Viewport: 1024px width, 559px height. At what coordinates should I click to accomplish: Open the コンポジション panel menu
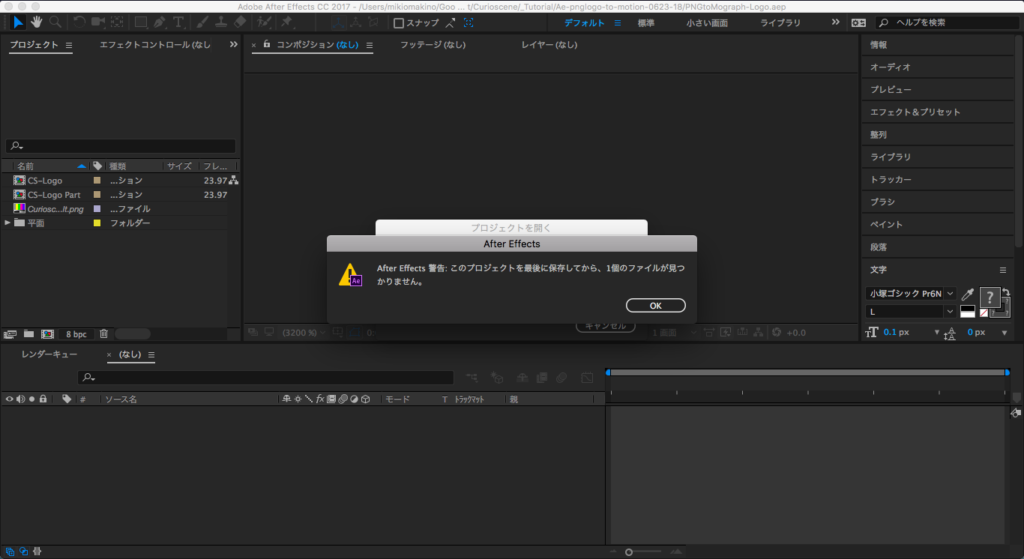(369, 45)
